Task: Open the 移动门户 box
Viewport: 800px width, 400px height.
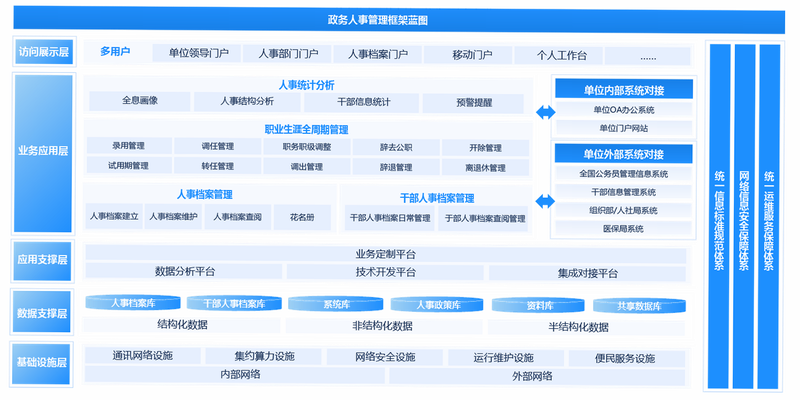Action: click(468, 55)
